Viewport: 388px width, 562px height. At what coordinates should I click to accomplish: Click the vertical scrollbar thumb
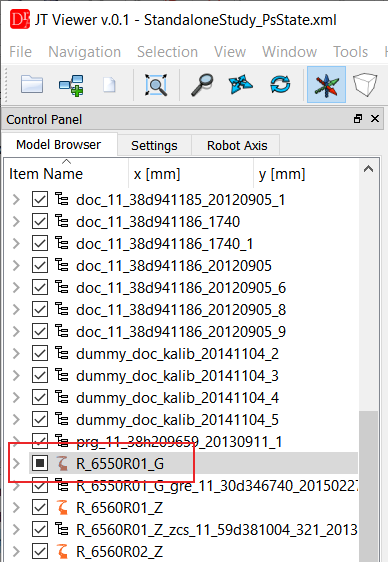pos(369,486)
